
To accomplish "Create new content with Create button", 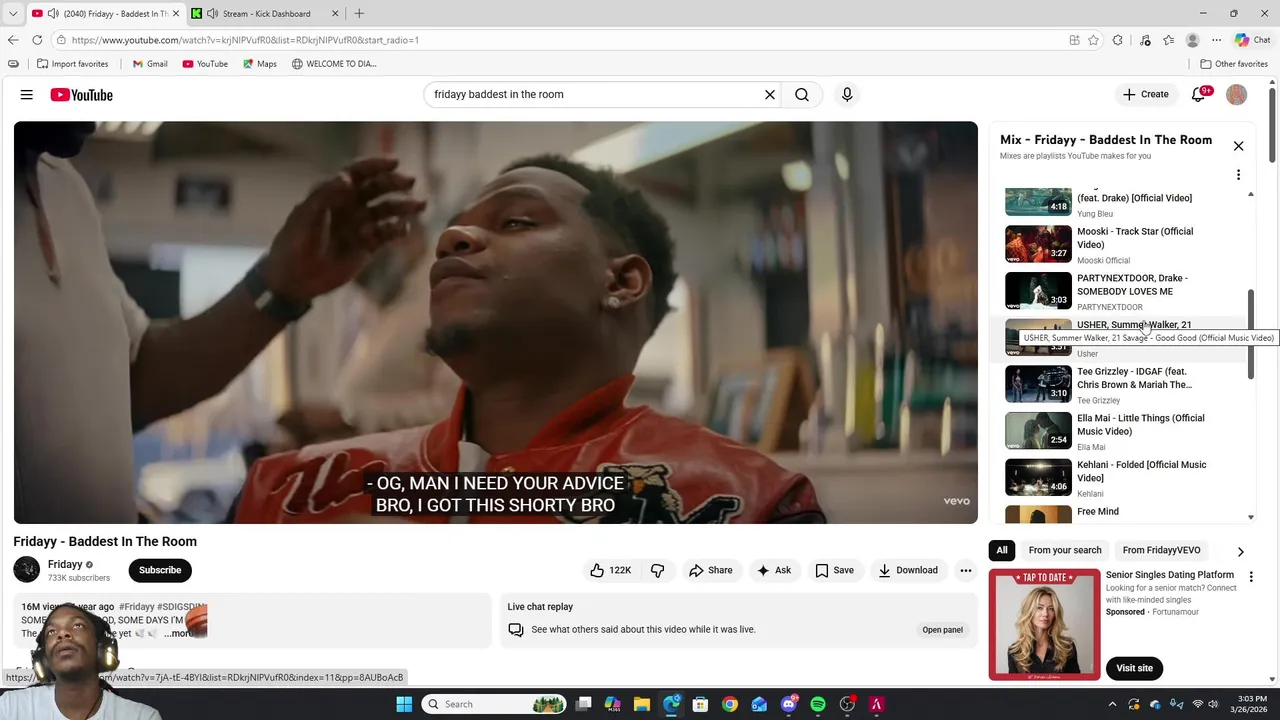I will click(1145, 95).
